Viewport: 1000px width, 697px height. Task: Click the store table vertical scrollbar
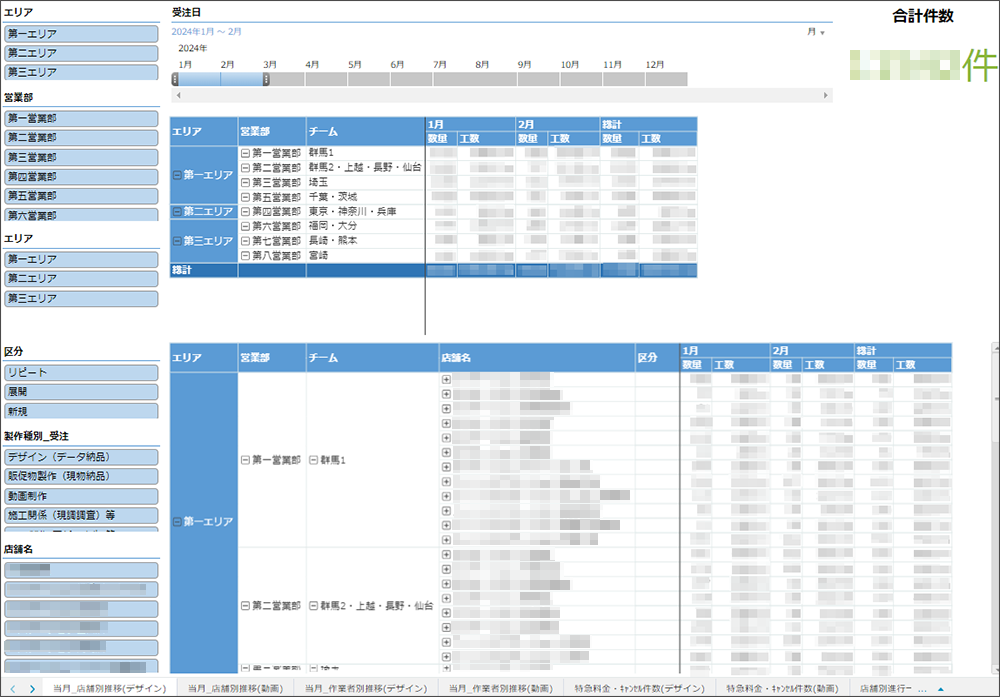click(x=996, y=508)
